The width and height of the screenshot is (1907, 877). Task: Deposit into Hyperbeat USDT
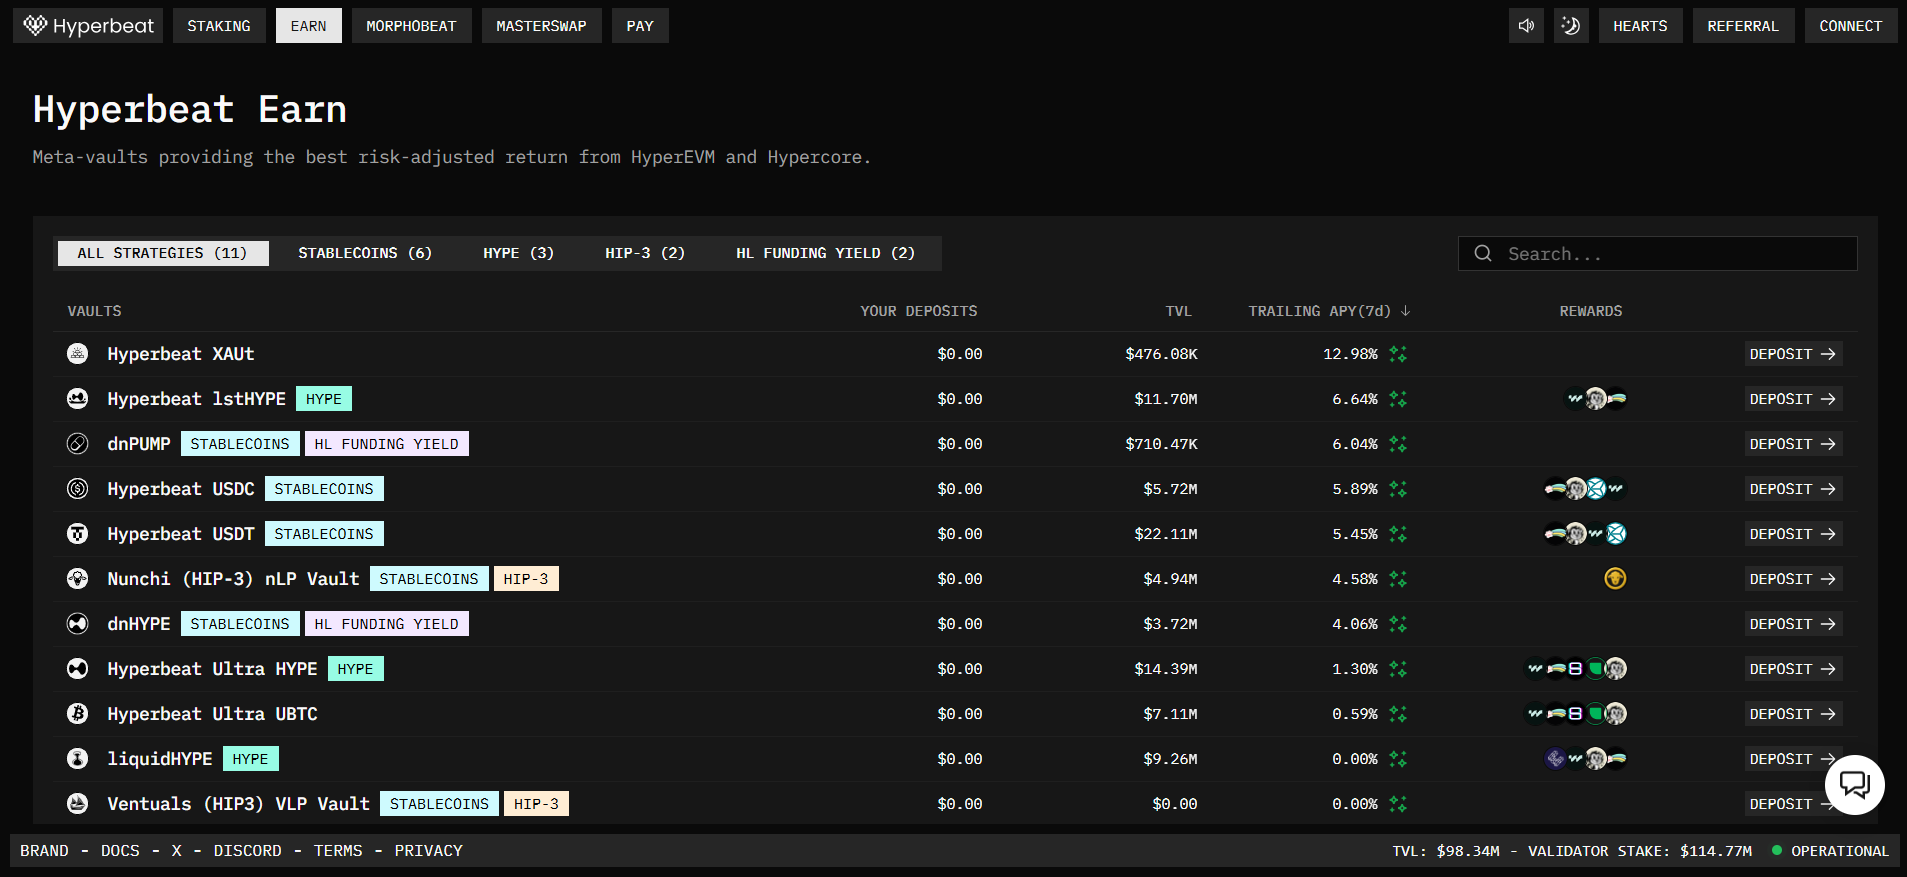[1793, 534]
